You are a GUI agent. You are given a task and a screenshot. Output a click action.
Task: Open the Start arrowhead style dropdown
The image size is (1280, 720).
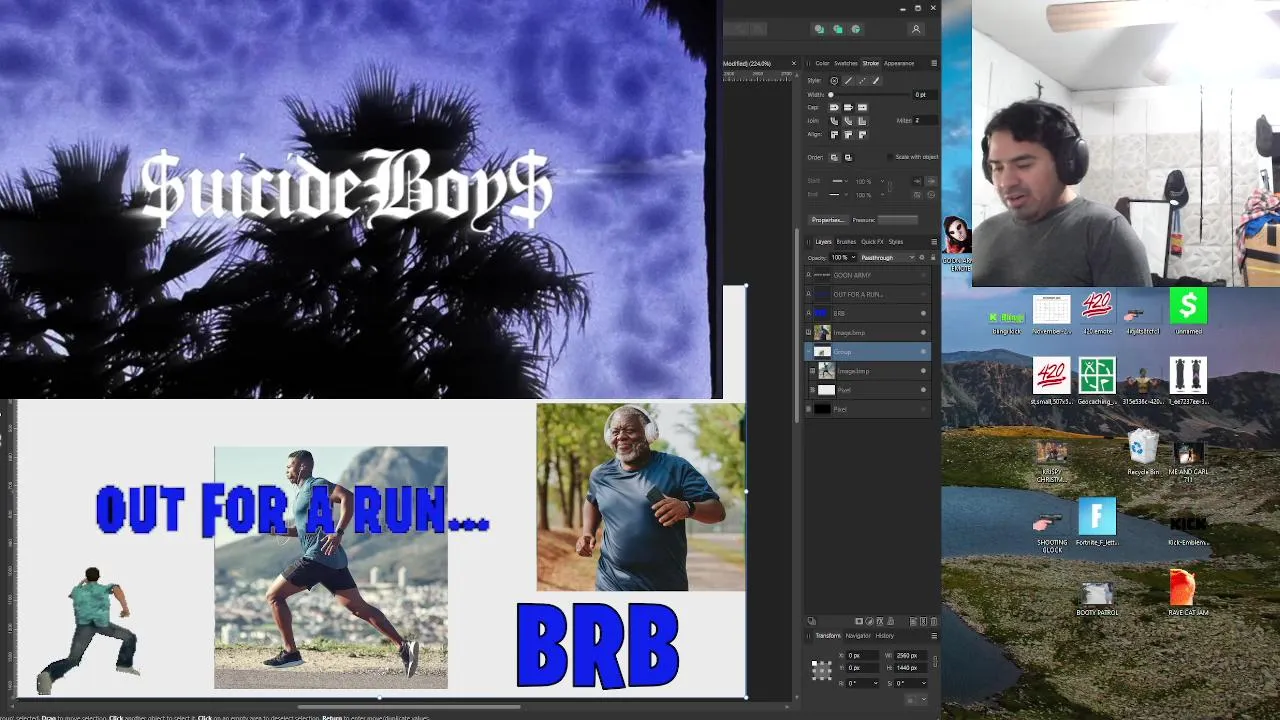point(840,181)
